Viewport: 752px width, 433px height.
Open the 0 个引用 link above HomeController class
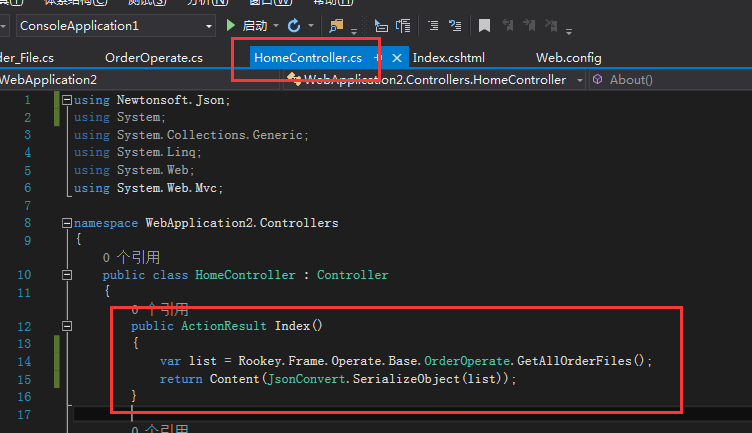point(131,257)
